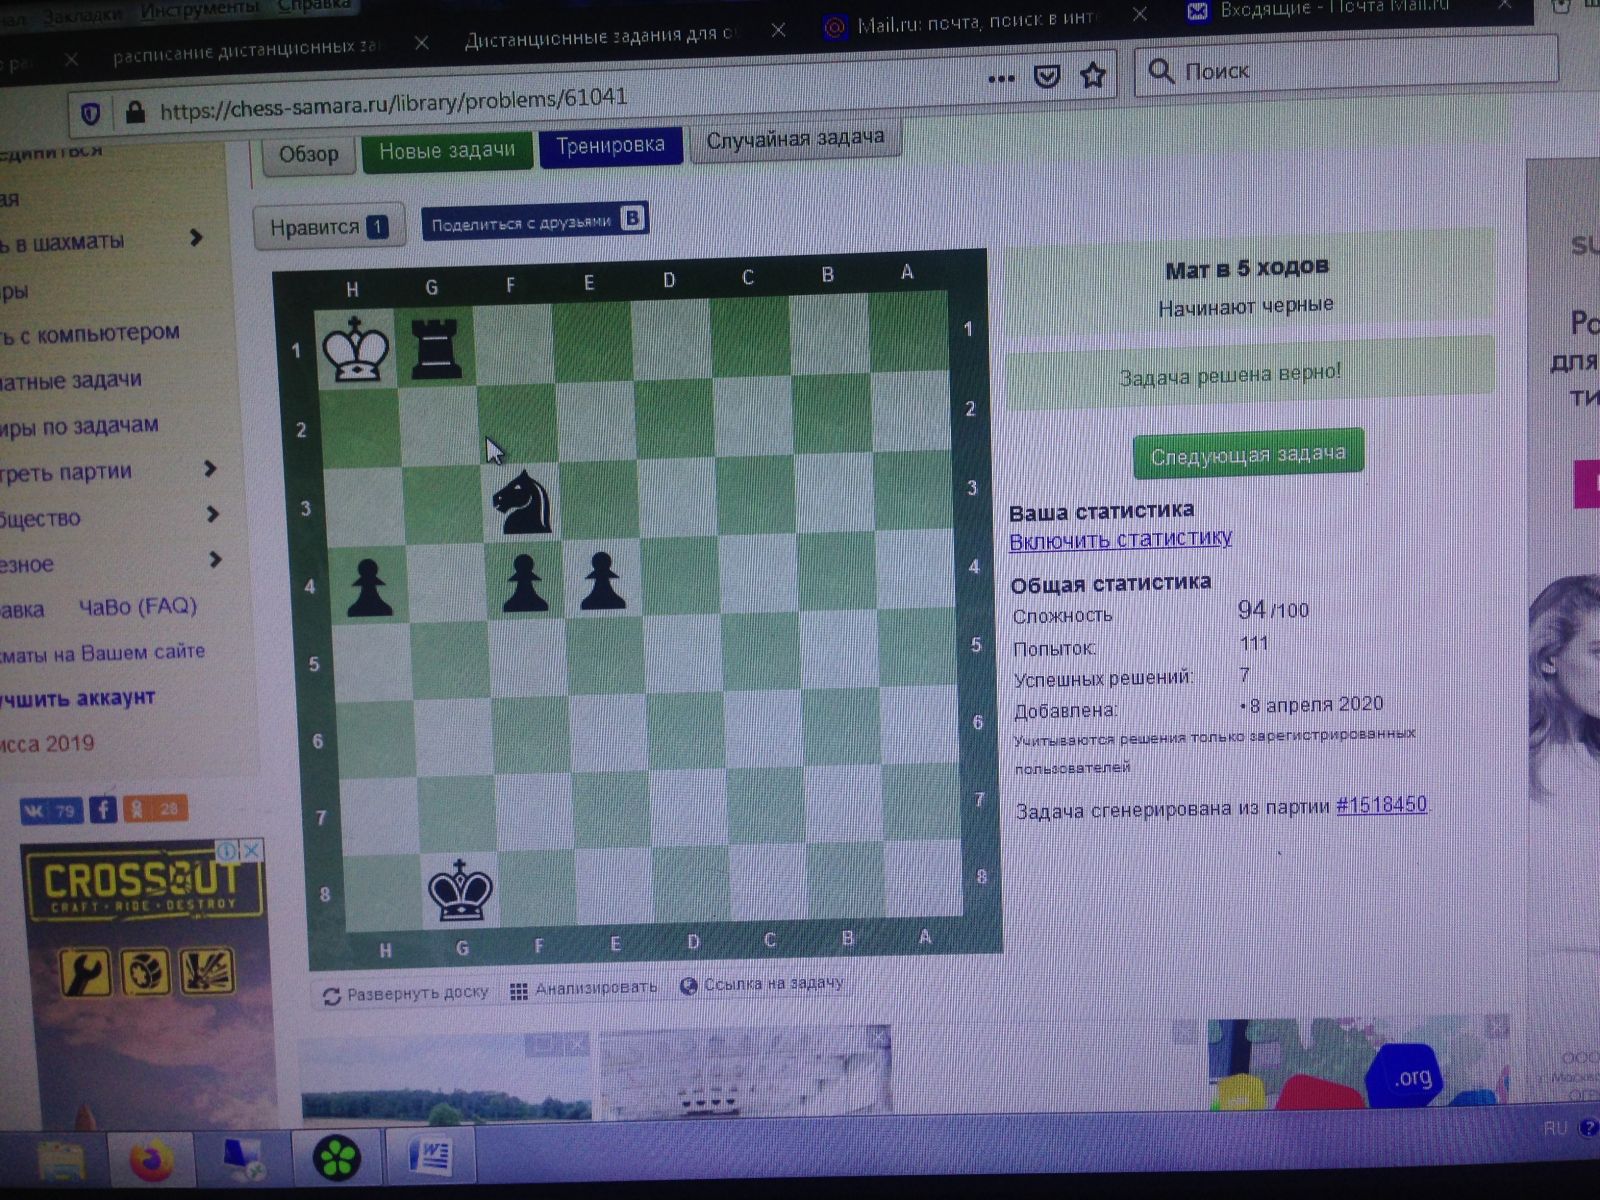Click the Включить статистику link
The height and width of the screenshot is (1200, 1600).
point(1120,540)
